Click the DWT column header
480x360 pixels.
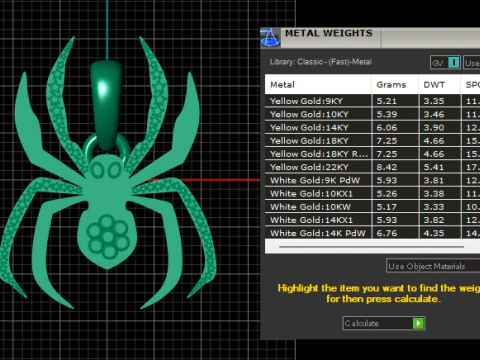440,84
